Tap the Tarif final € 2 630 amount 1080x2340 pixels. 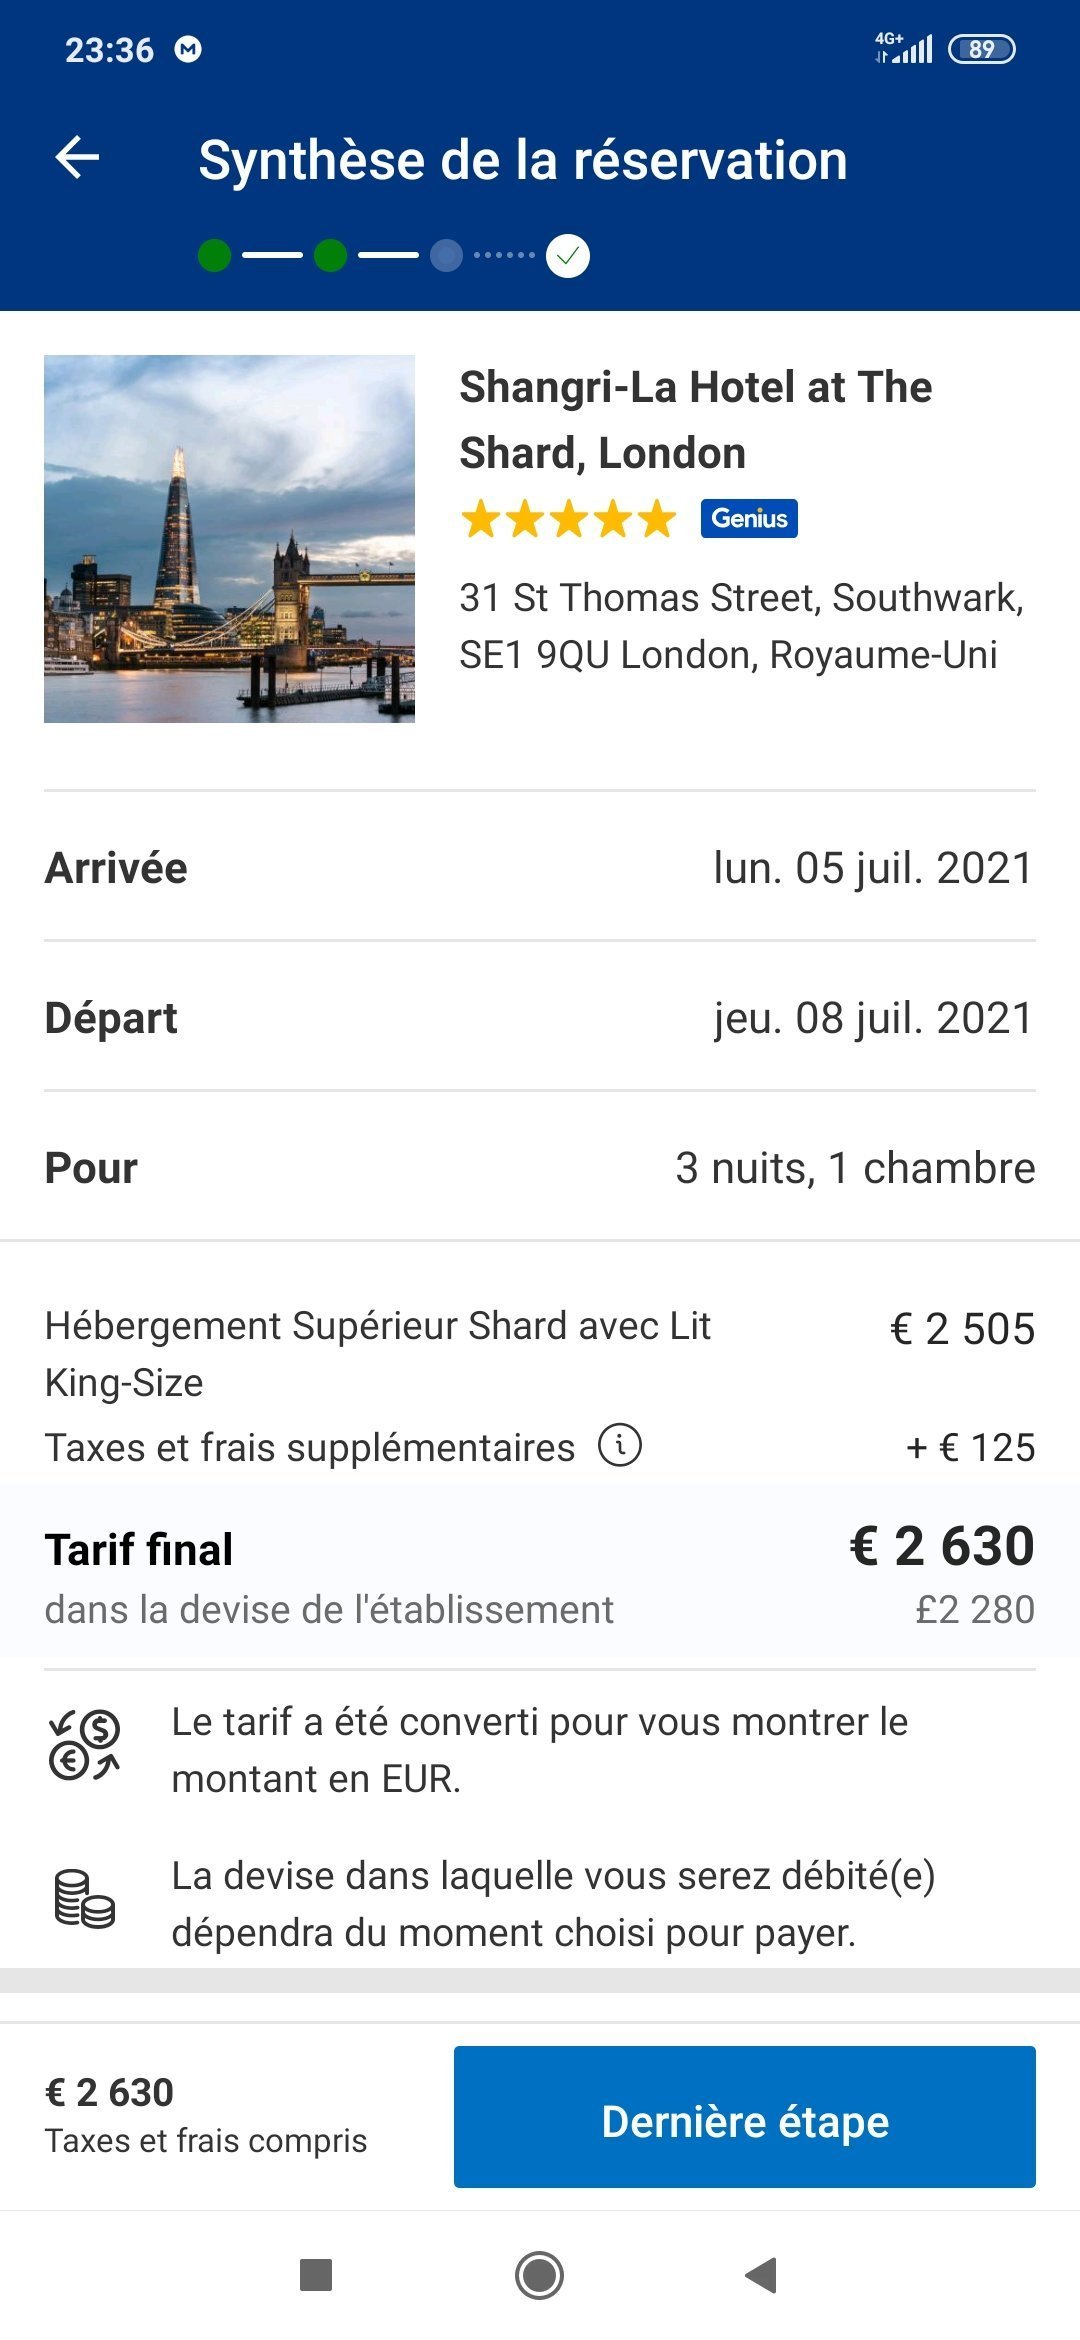(x=941, y=1546)
